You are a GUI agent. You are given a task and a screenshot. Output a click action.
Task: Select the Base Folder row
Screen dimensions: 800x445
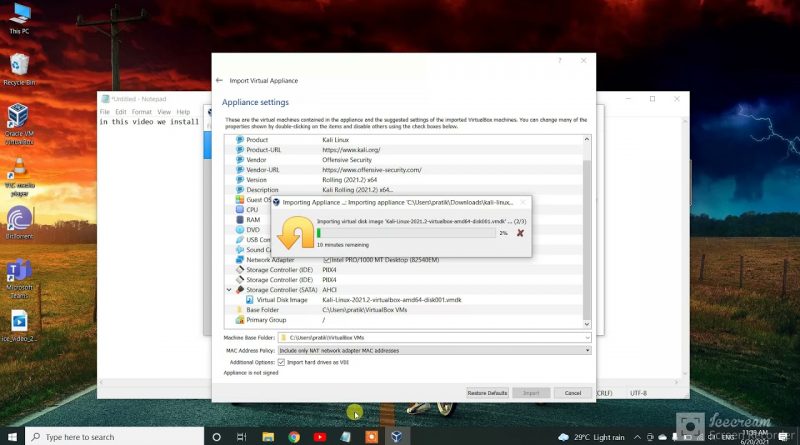(x=403, y=310)
